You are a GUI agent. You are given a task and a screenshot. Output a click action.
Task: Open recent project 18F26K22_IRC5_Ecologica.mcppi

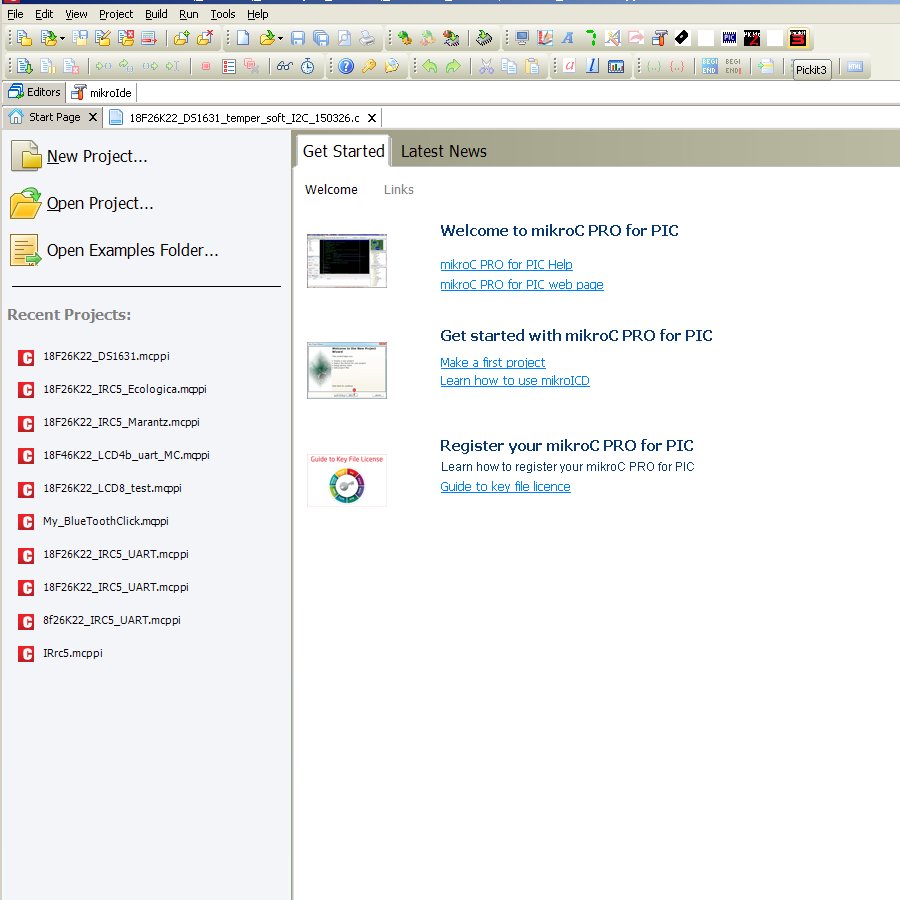point(125,389)
